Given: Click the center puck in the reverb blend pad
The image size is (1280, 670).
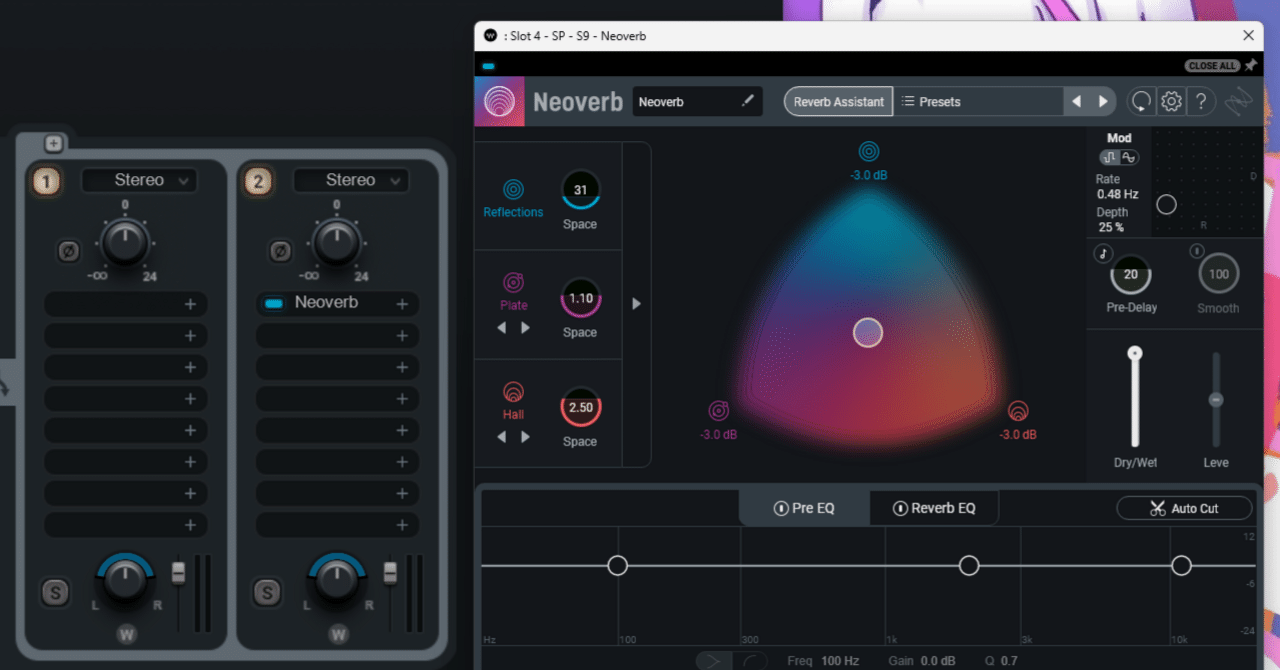Looking at the screenshot, I should pyautogui.click(x=868, y=332).
